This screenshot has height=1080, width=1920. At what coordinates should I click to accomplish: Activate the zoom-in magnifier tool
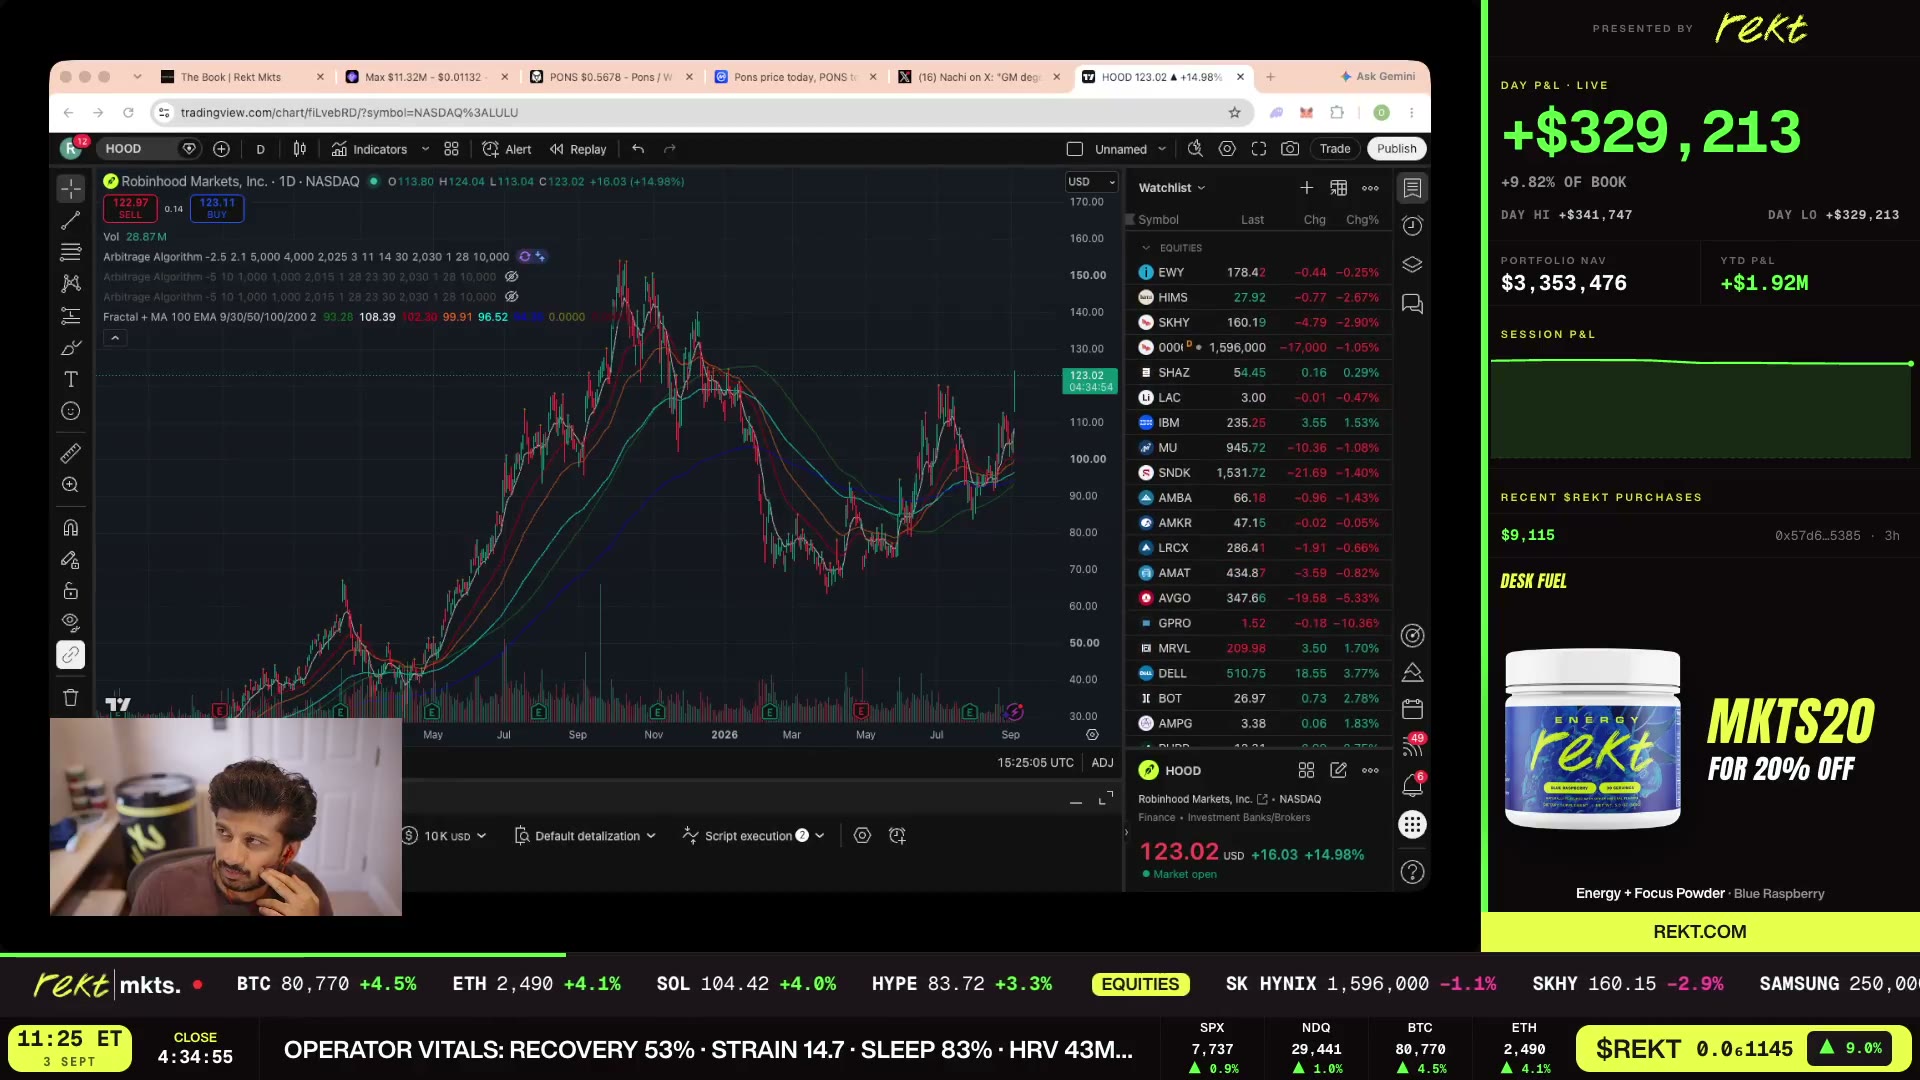pyautogui.click(x=70, y=485)
